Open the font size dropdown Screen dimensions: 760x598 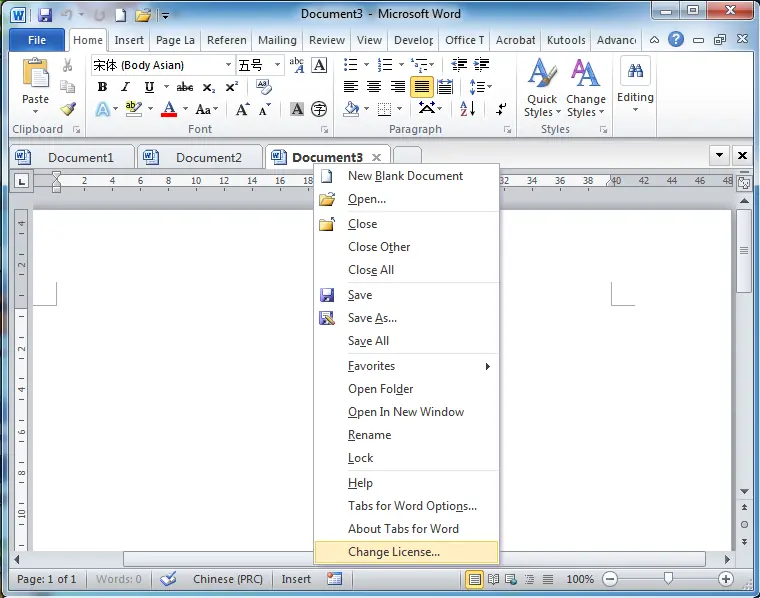click(277, 65)
